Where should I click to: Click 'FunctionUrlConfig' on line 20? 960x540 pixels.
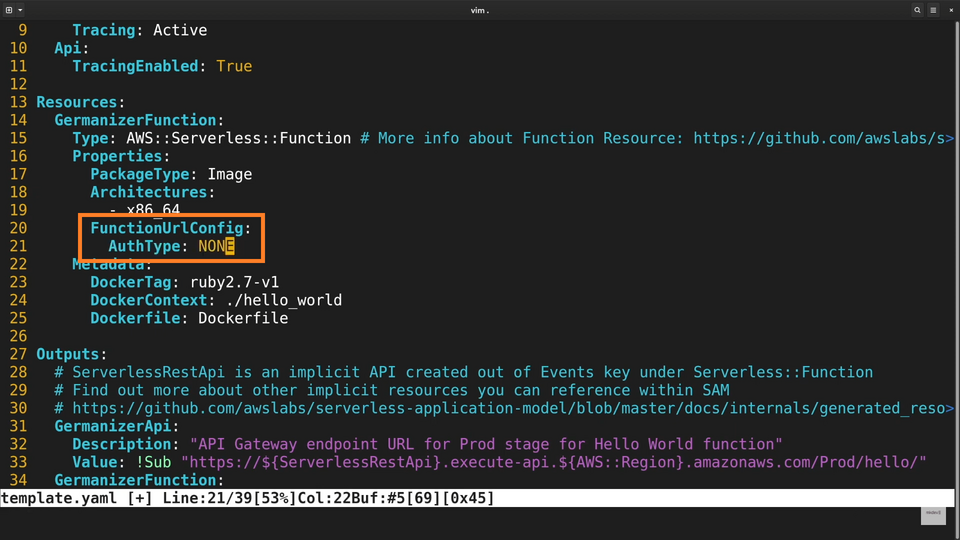[167, 228]
